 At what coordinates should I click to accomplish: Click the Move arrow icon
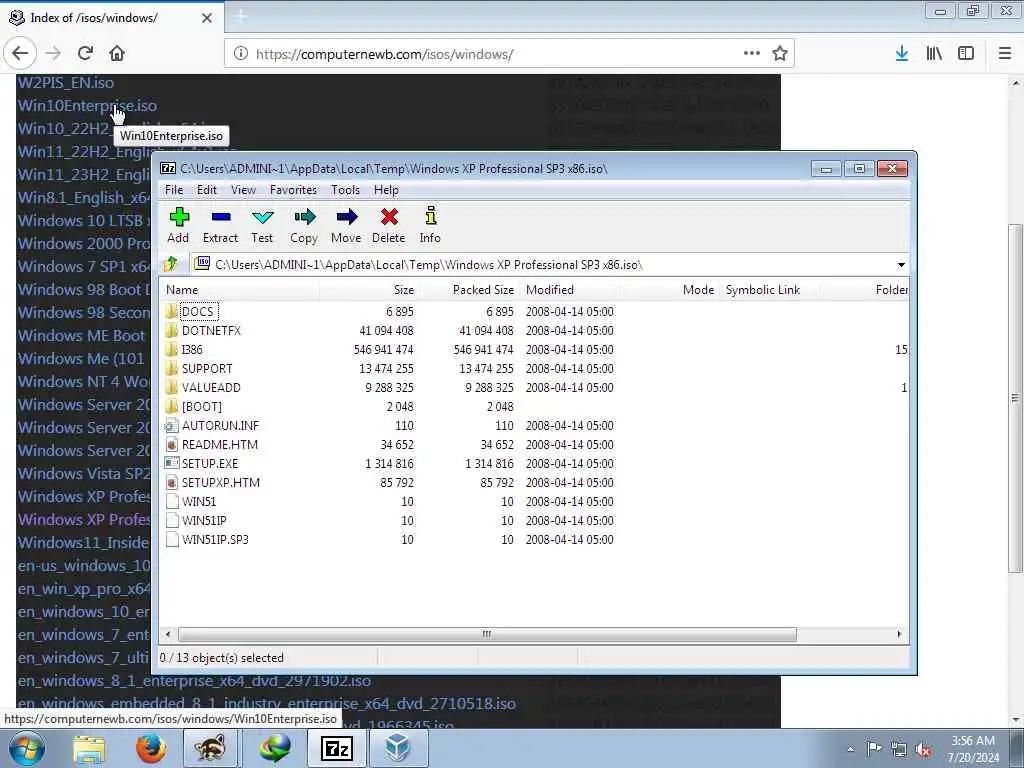346,226
